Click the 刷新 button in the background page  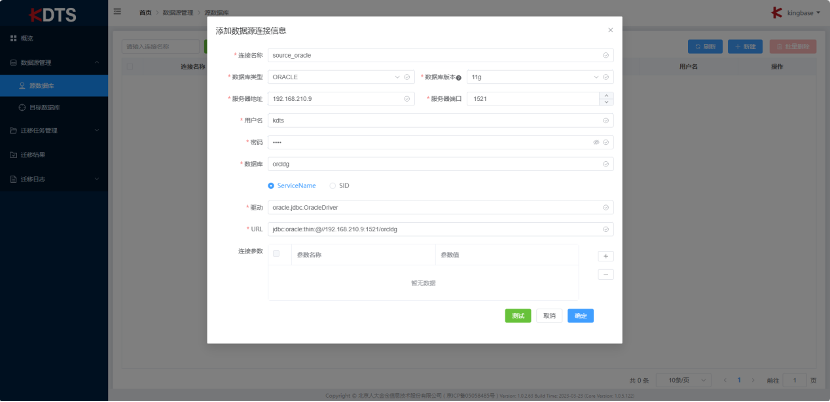pos(705,47)
